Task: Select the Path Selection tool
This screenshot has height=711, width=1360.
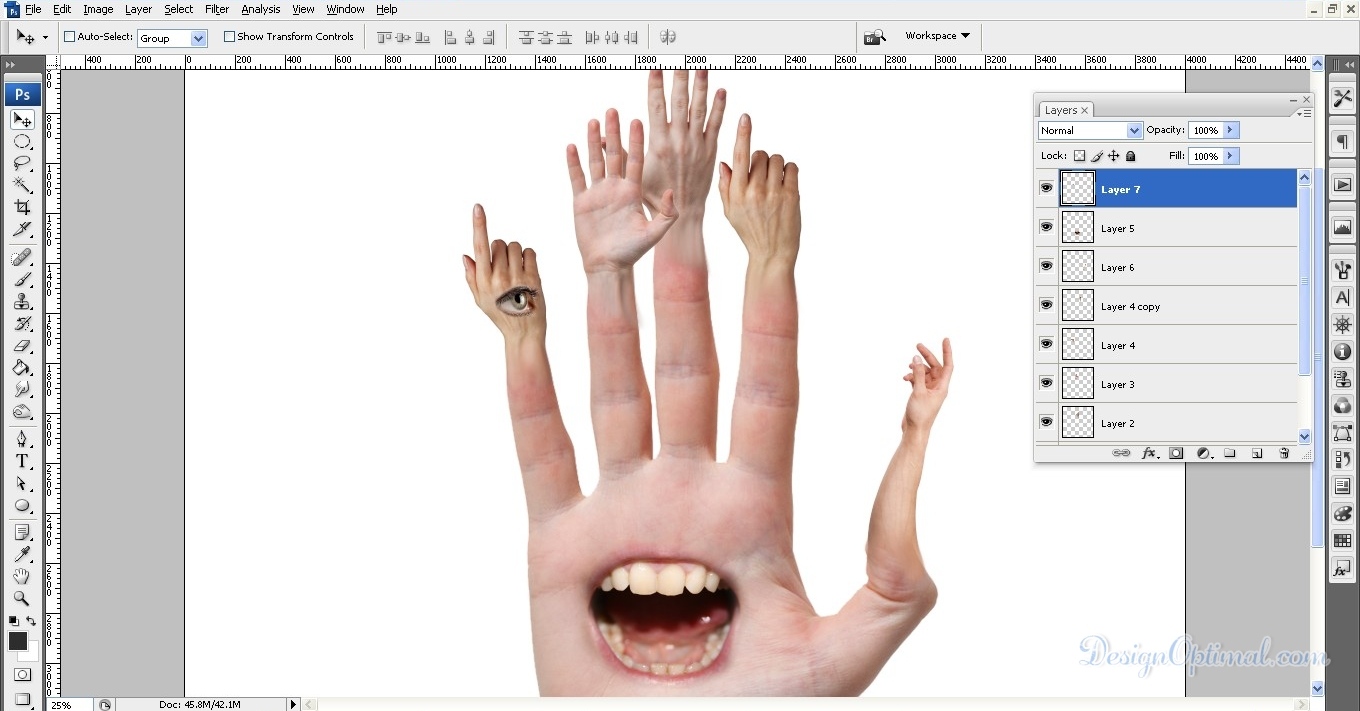Action: tap(22, 483)
